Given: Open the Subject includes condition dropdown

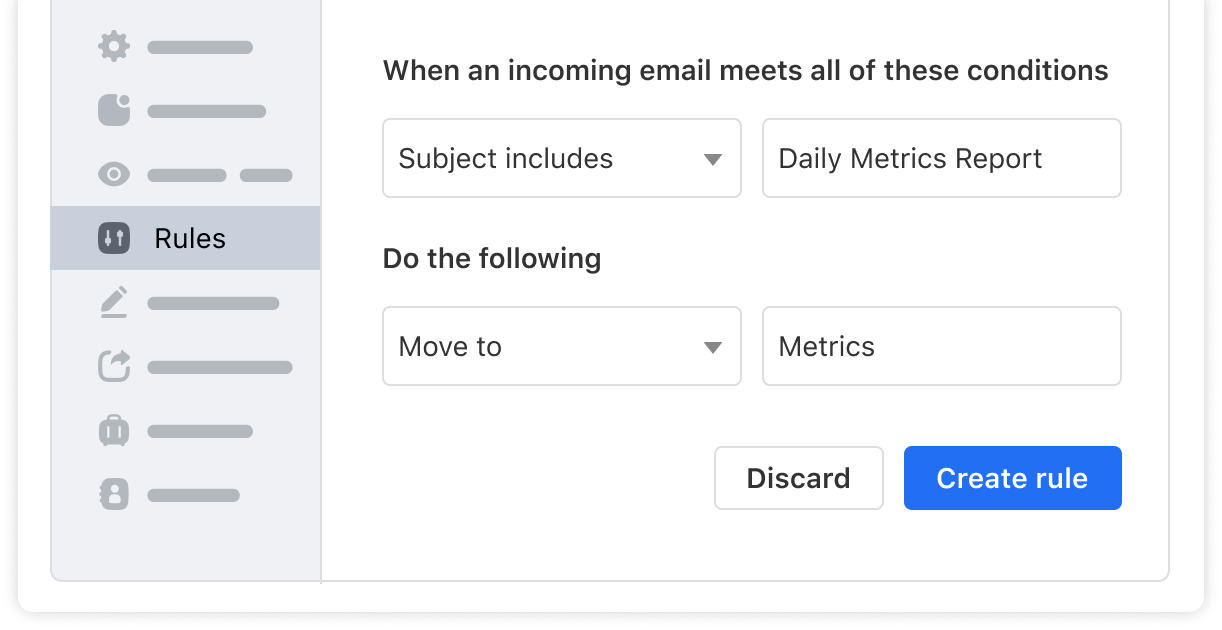Looking at the screenshot, I should point(561,158).
